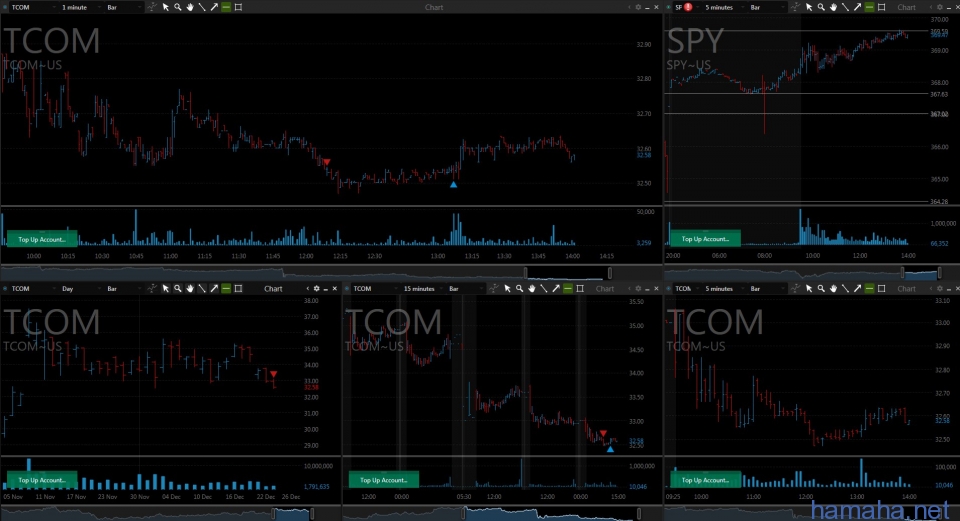This screenshot has height=521, width=960.
Task: Select hand pan tool in SPY chart toolbar
Action: click(833, 7)
